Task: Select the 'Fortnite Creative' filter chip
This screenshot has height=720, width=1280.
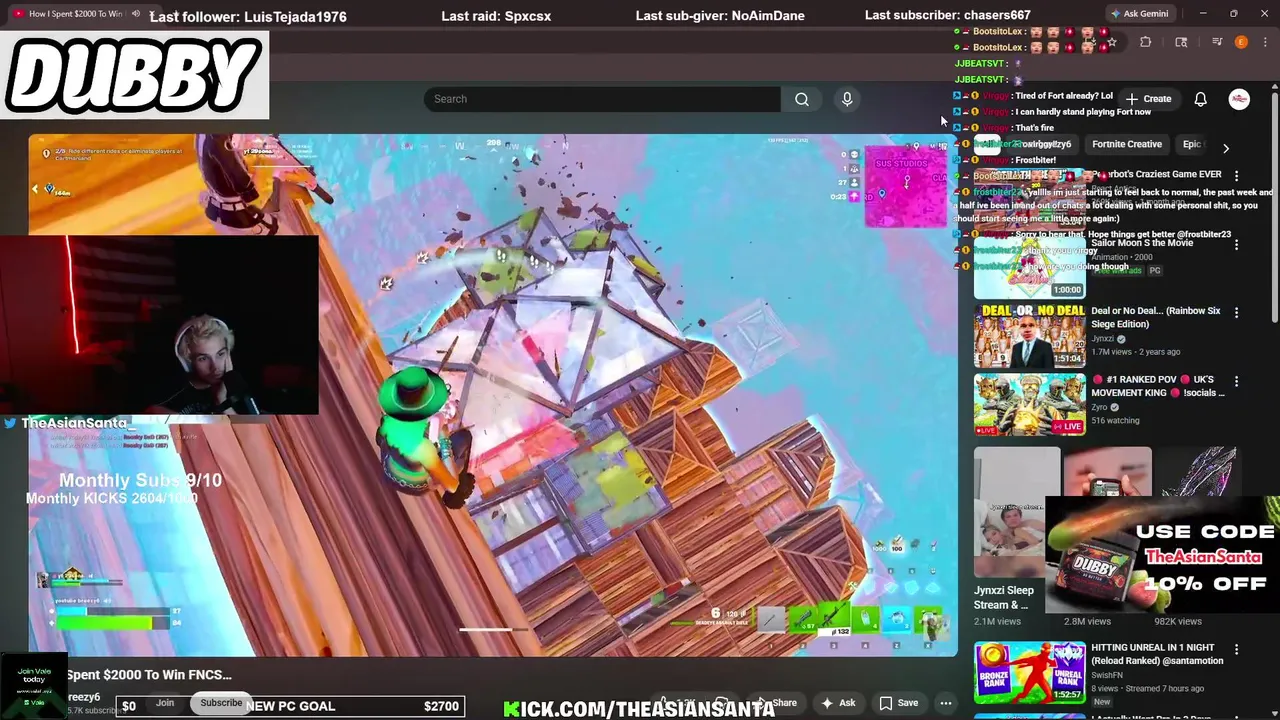Action: (x=1127, y=144)
